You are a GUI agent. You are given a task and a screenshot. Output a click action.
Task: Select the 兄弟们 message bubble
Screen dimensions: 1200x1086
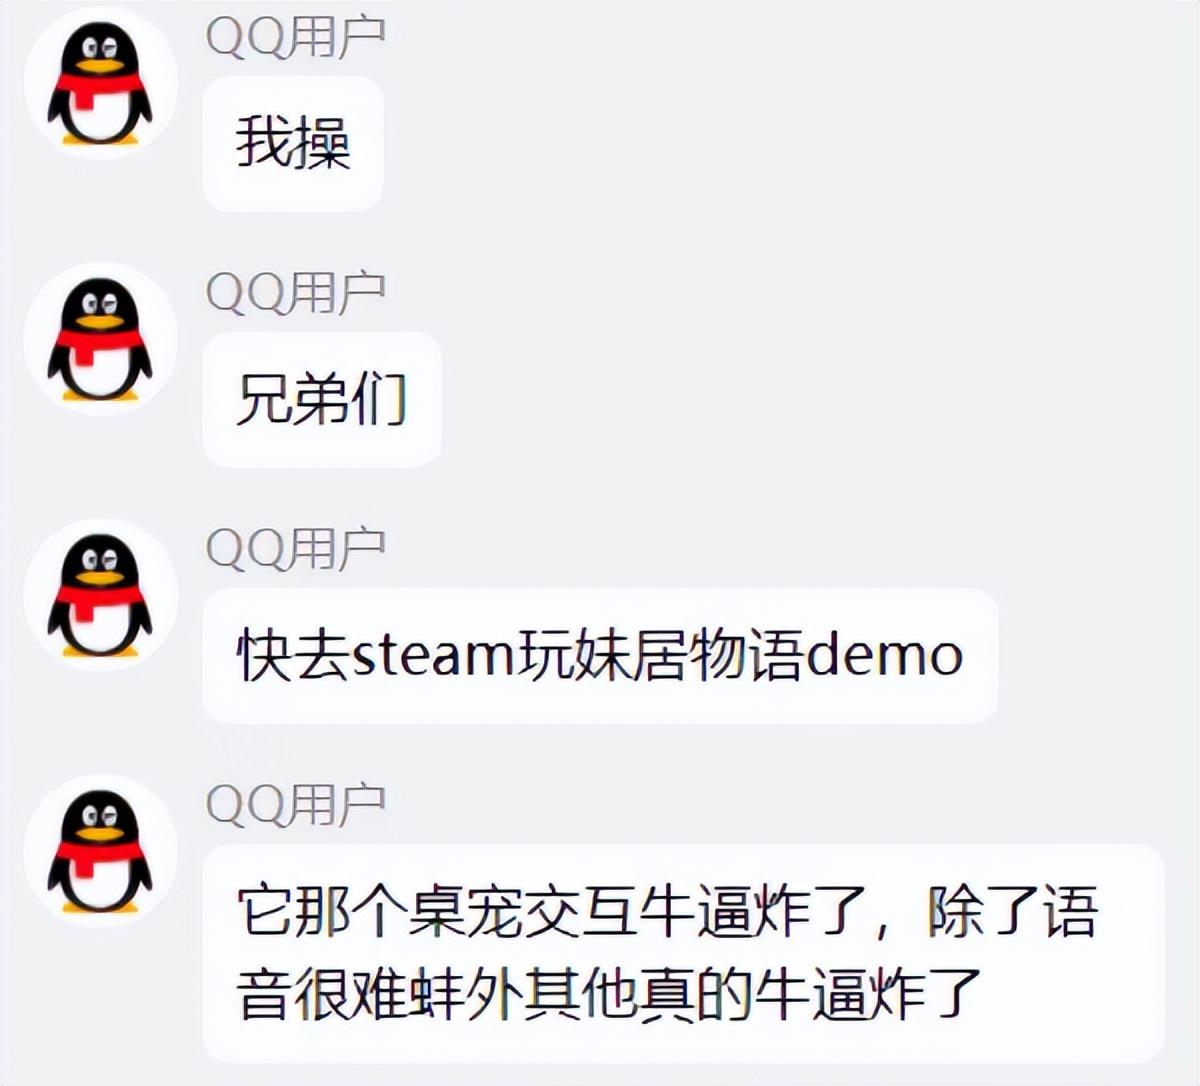[x=322, y=400]
